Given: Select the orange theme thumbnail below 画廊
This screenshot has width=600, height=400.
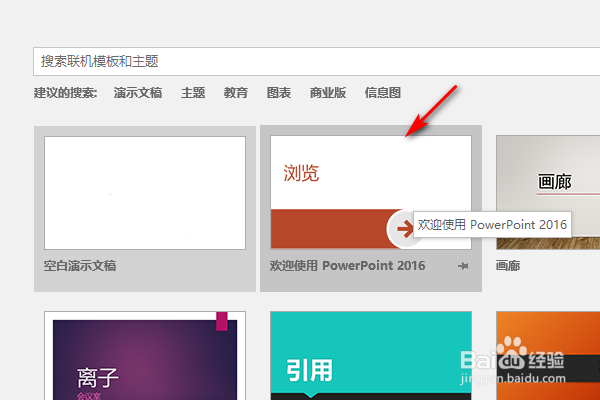Looking at the screenshot, I should click(x=548, y=356).
